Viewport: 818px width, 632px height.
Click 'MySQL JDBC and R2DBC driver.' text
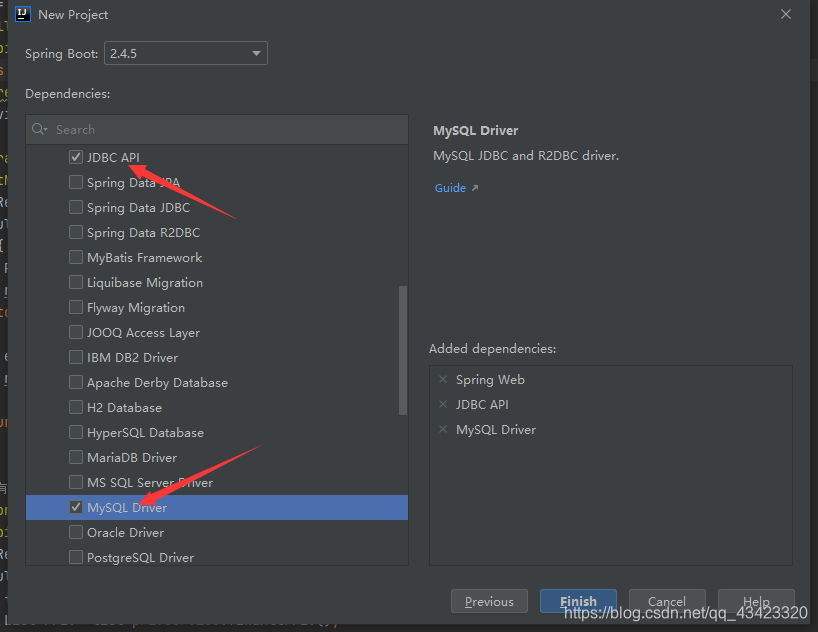point(526,156)
